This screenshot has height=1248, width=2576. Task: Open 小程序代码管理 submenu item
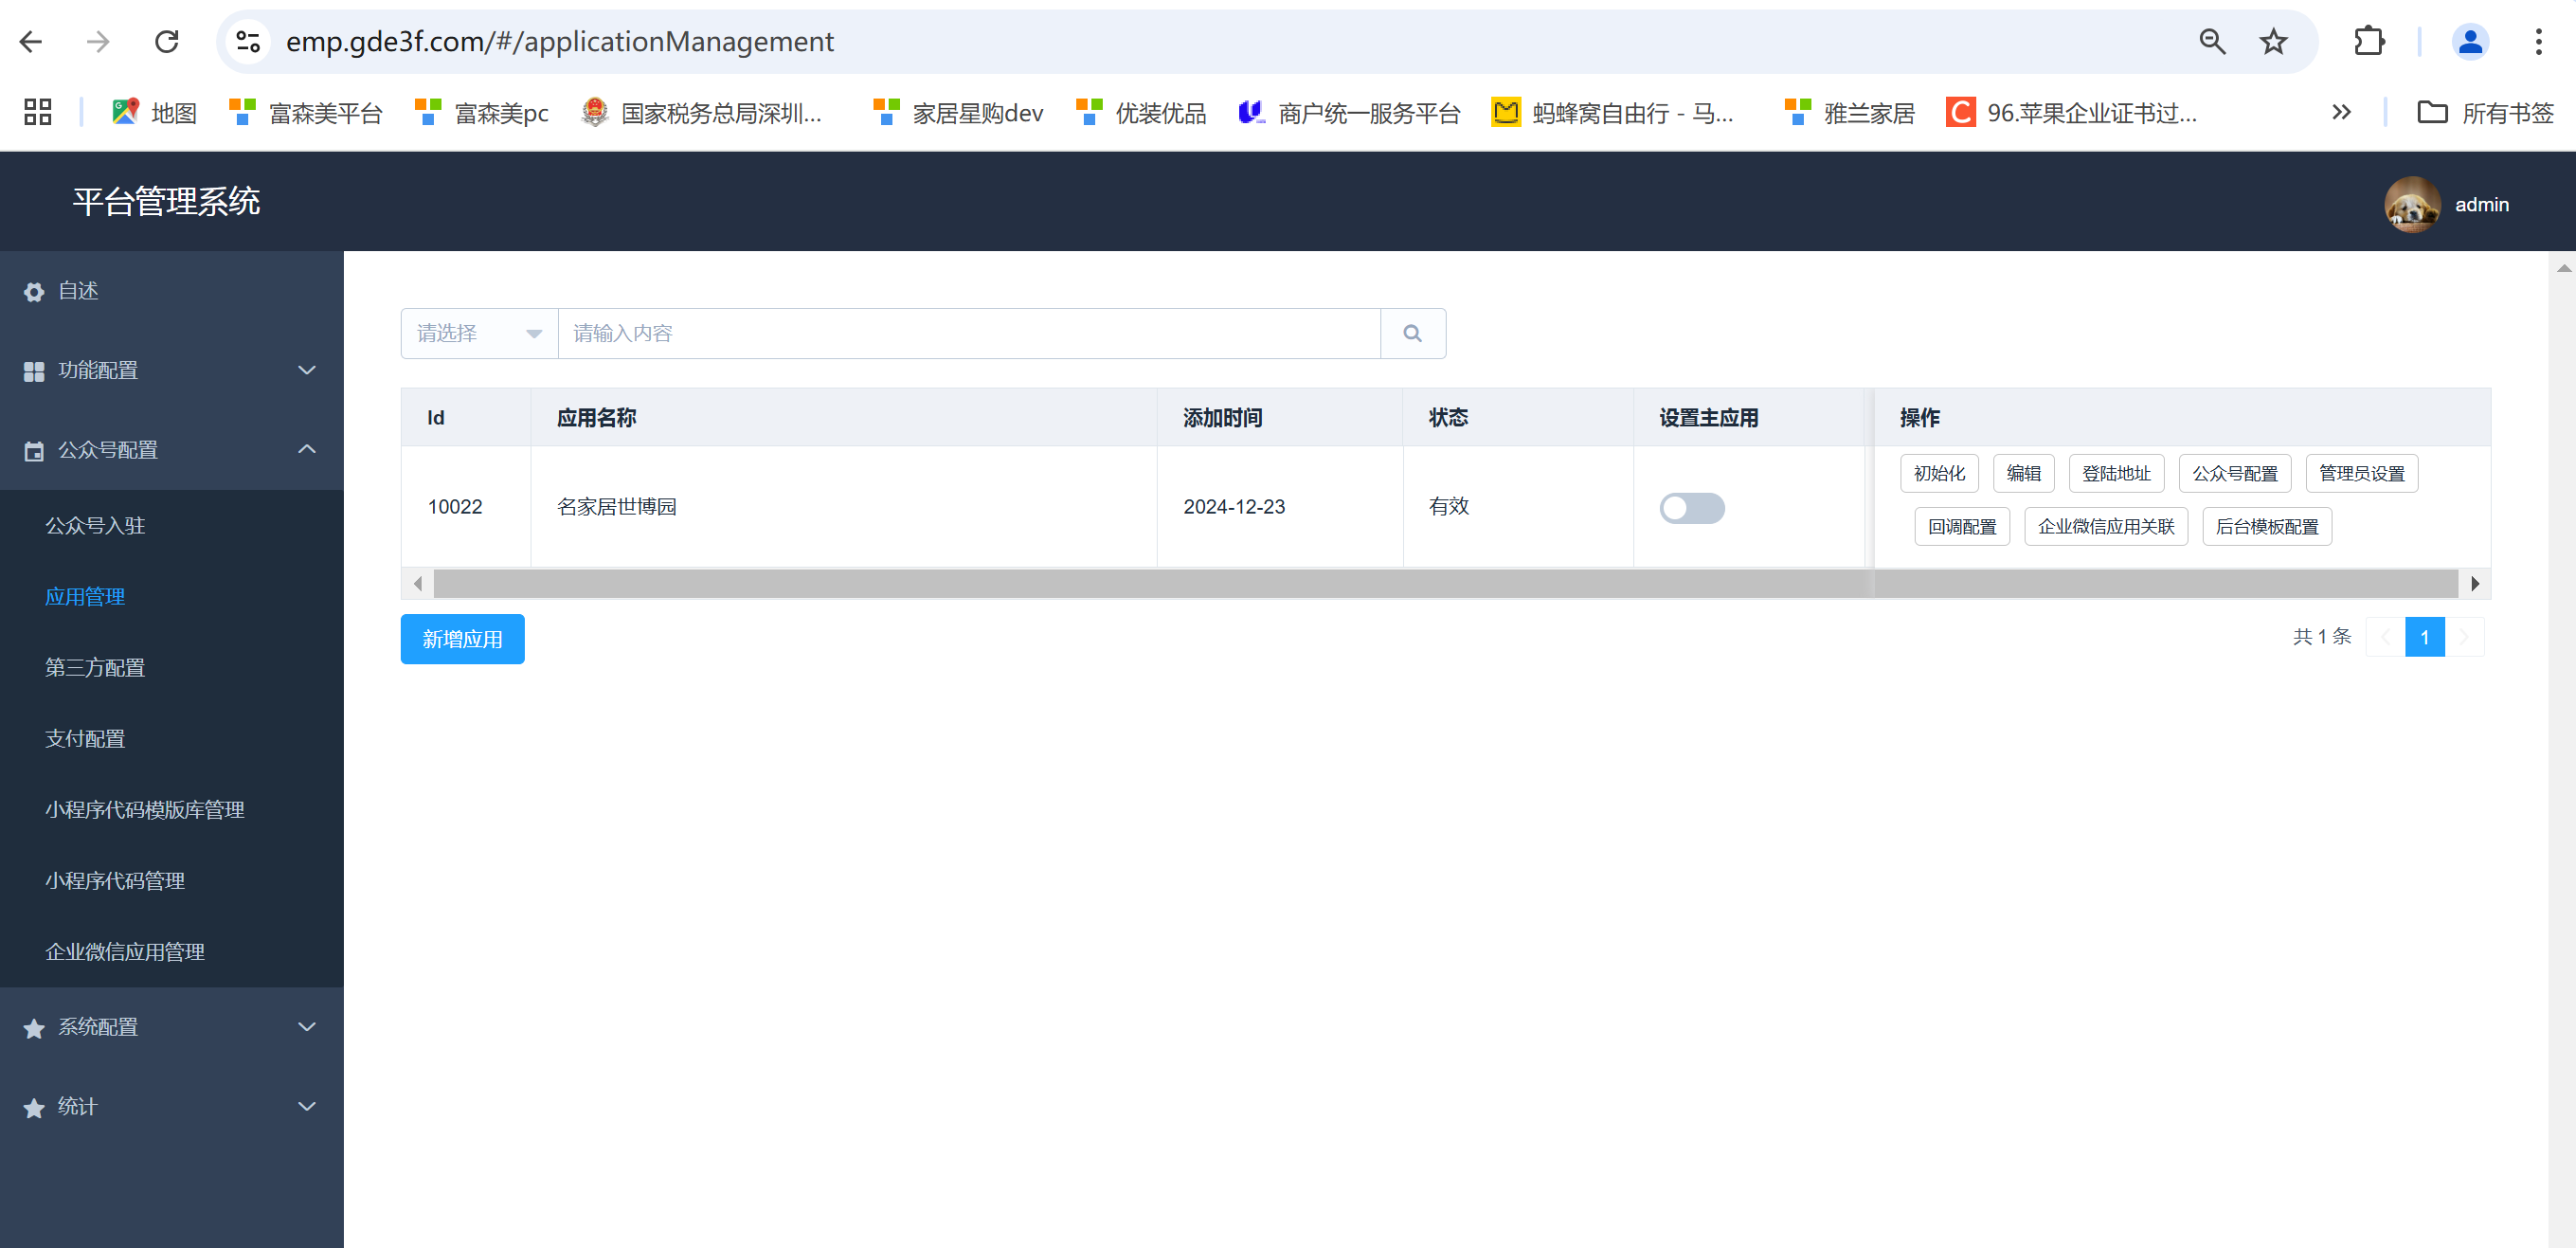172,880
